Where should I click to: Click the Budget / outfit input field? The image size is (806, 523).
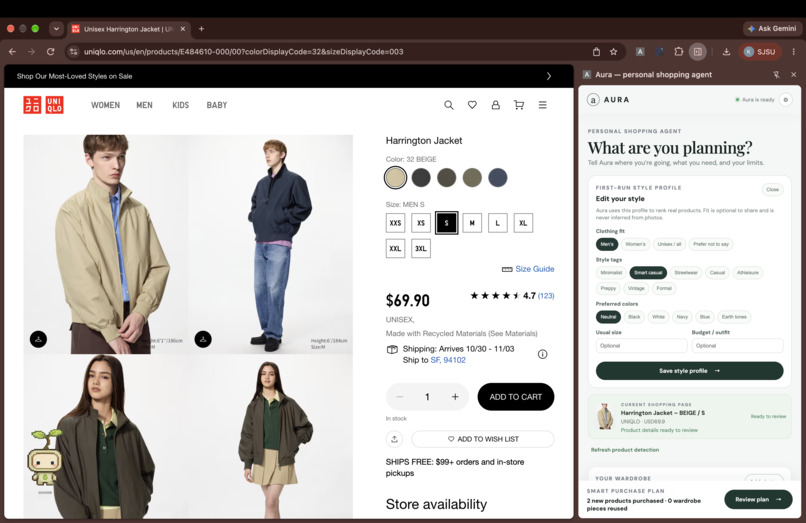pos(738,346)
